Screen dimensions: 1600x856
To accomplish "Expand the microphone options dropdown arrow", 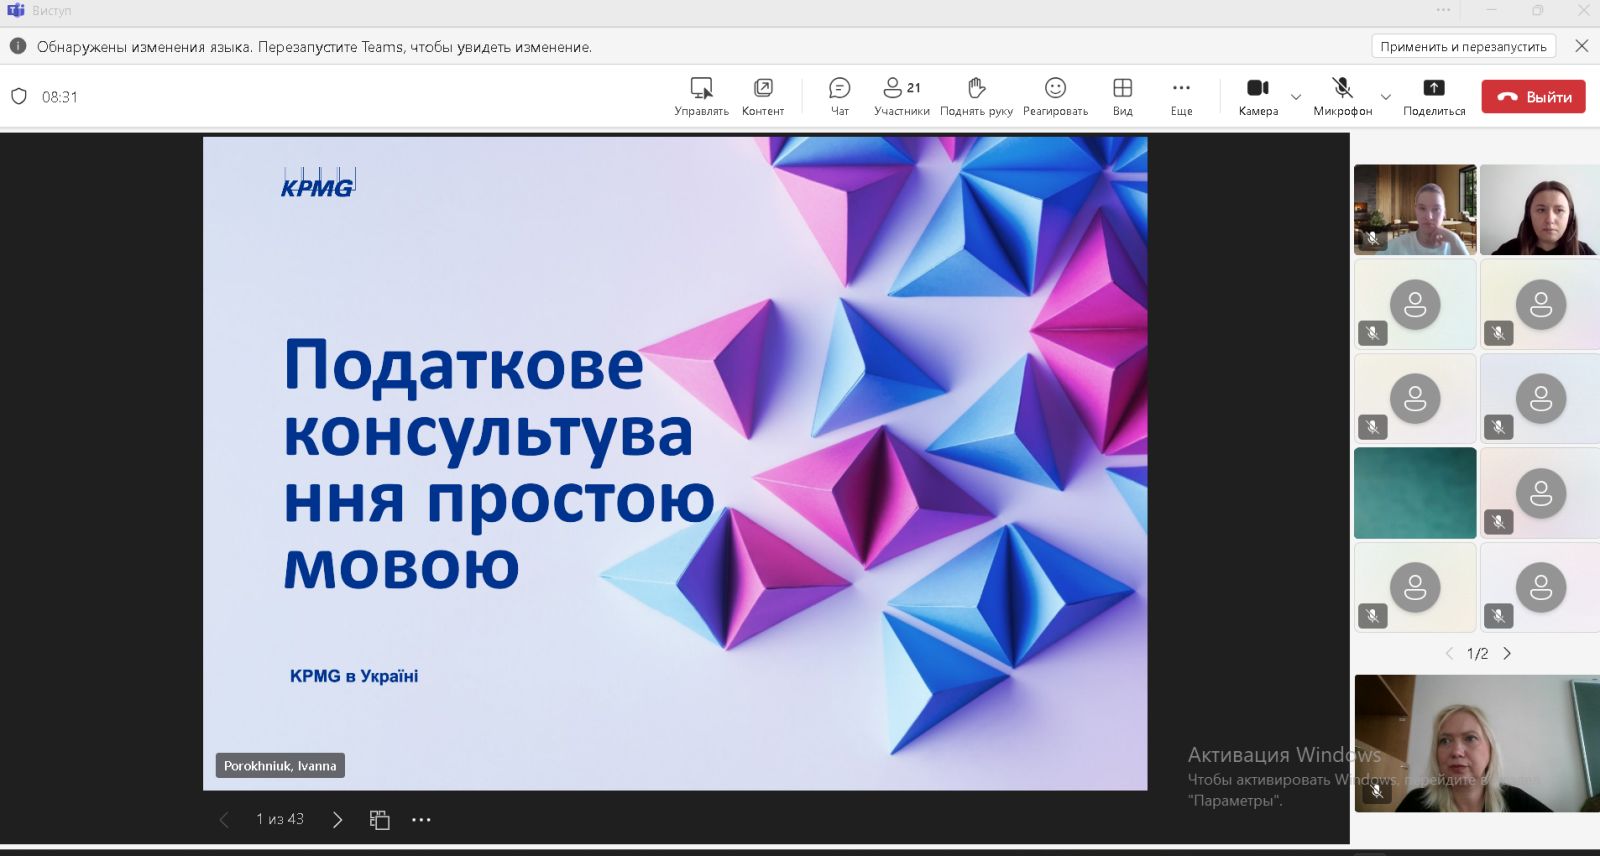I will (1385, 97).
